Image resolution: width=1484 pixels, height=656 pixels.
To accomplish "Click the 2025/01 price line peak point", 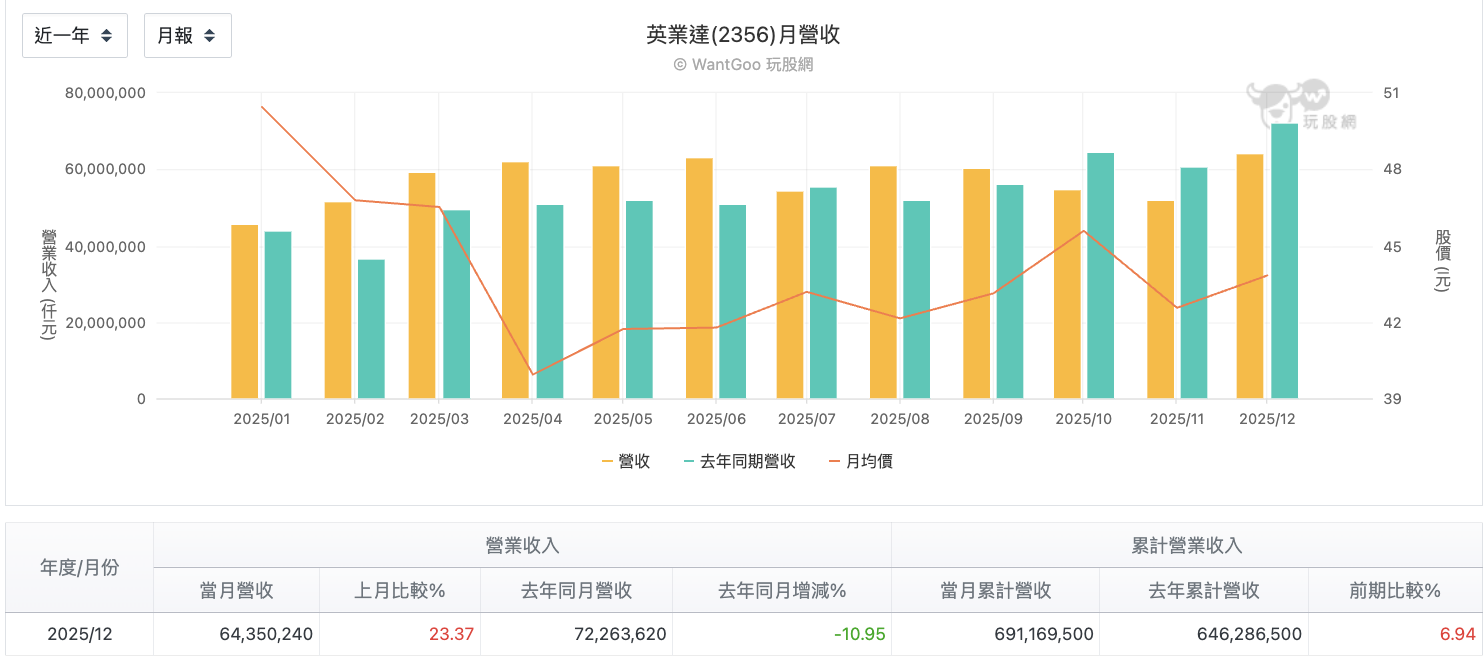I will [262, 107].
